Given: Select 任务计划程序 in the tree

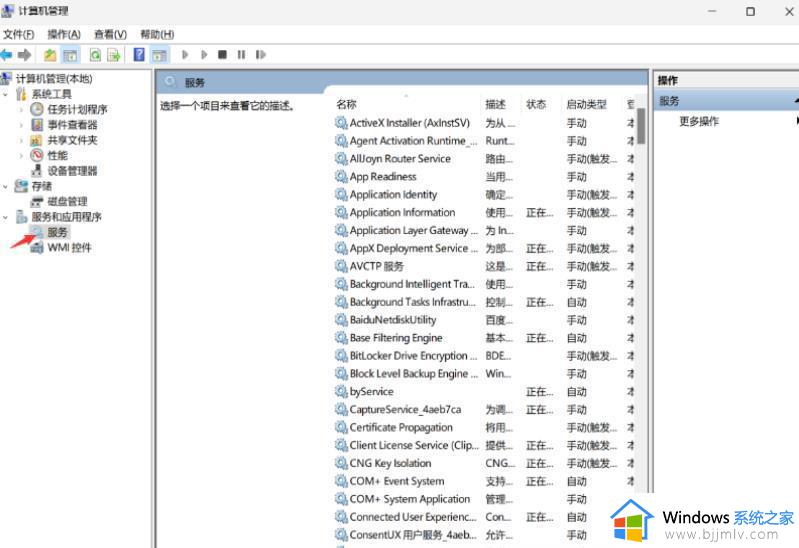Looking at the screenshot, I should click(x=77, y=110).
